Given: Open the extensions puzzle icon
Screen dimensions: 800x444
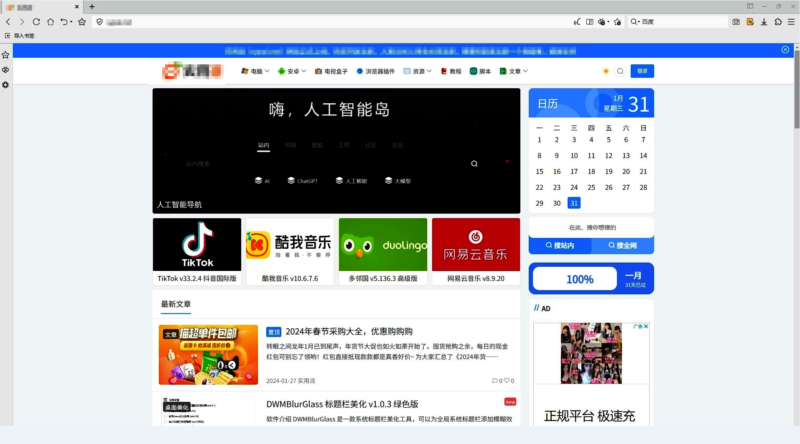Looking at the screenshot, I should click(778, 22).
